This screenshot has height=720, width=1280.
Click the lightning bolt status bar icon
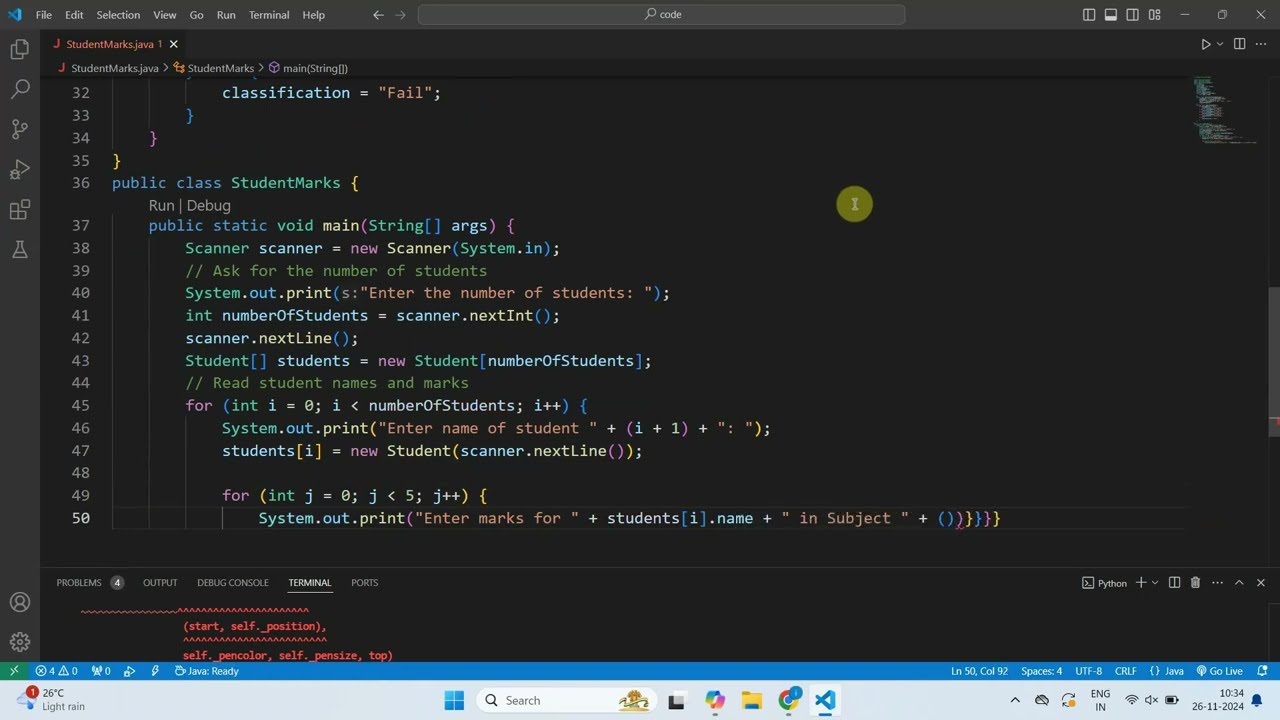155,671
